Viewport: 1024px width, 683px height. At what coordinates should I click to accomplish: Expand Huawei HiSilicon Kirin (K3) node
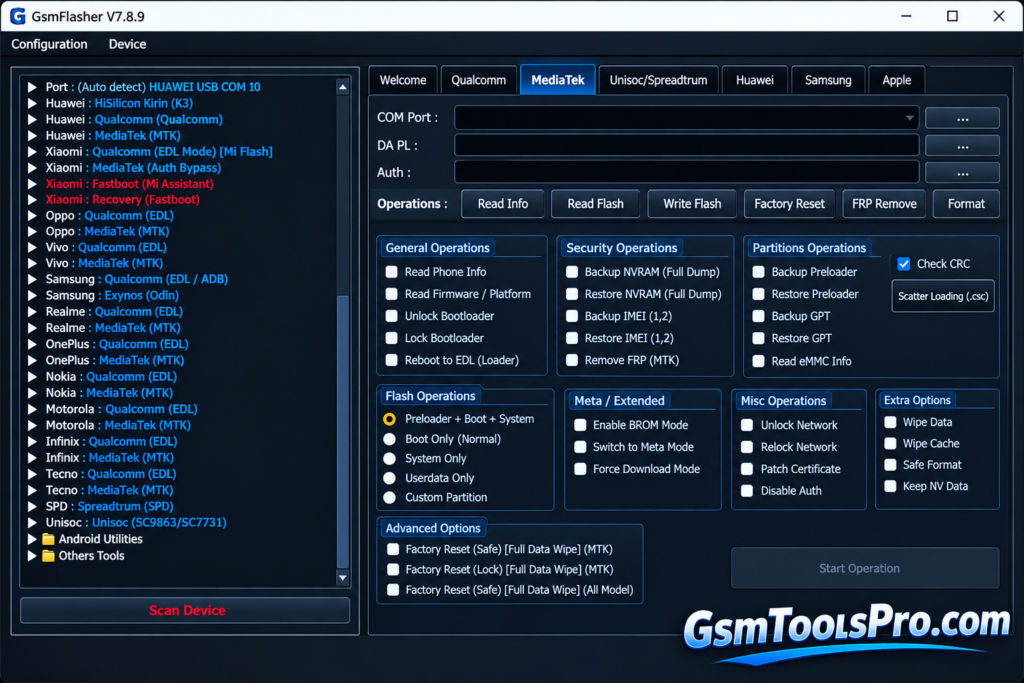point(31,103)
